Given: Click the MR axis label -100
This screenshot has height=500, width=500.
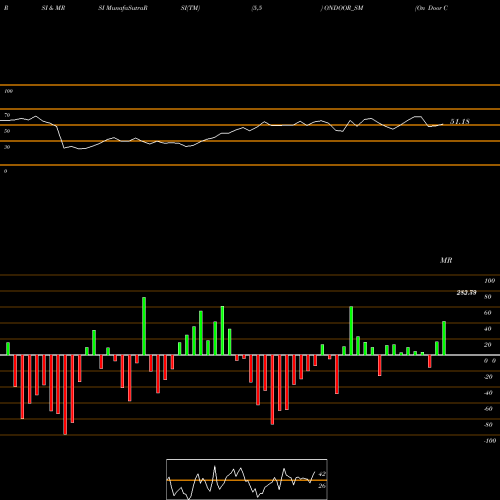Looking at the screenshot, I should 490,441.
